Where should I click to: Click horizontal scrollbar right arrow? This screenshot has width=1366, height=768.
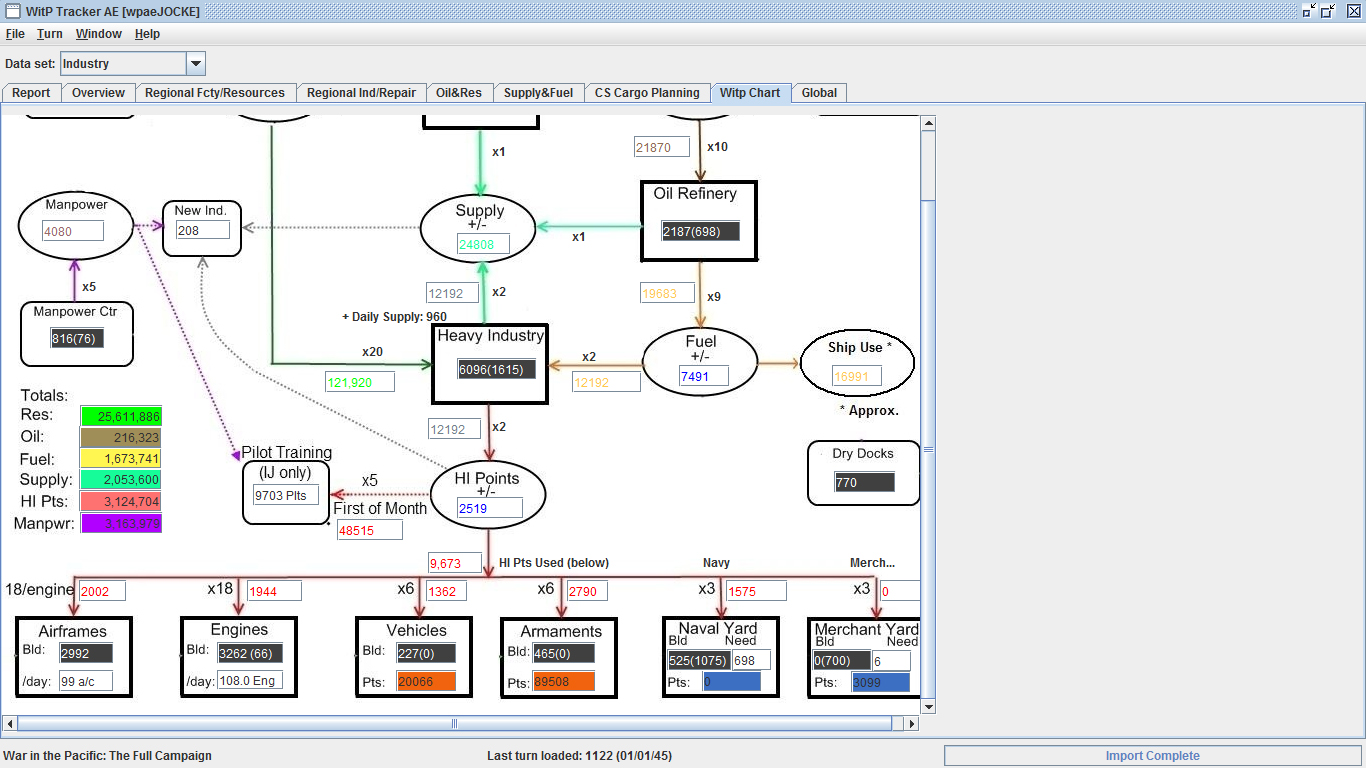(911, 723)
